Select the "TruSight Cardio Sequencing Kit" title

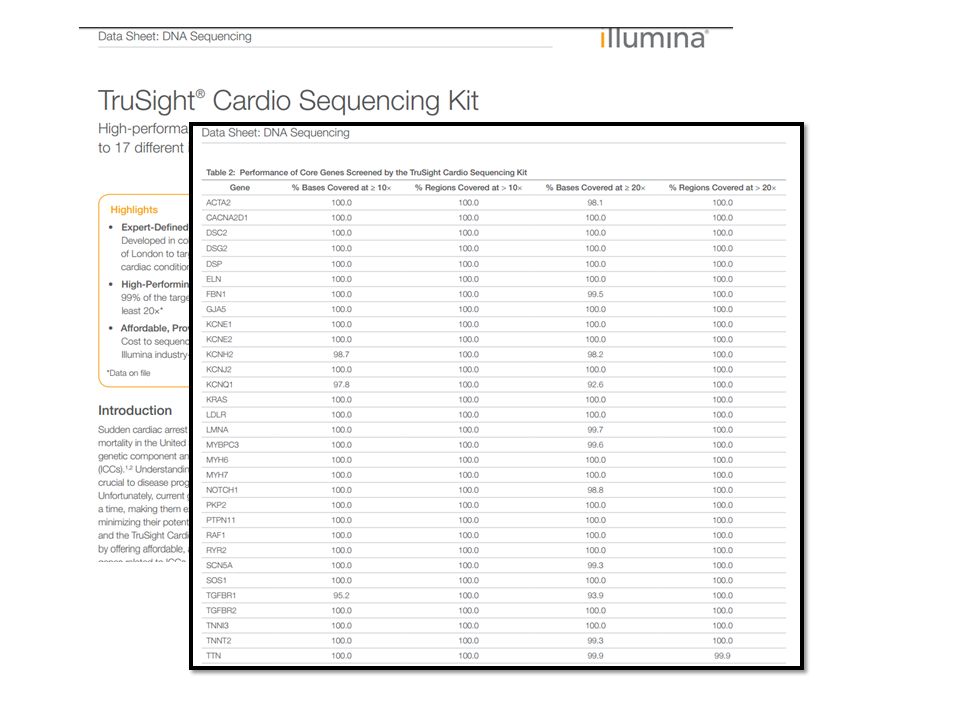(288, 101)
